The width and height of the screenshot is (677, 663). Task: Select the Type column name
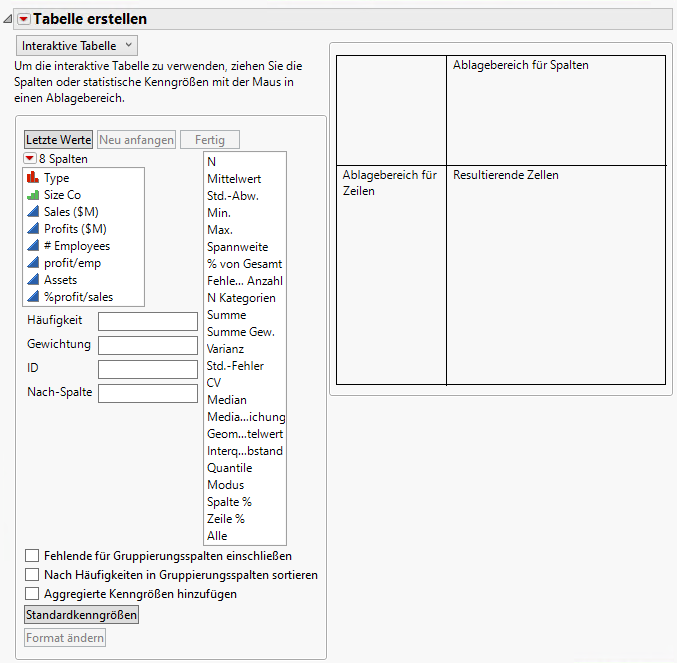pyautogui.click(x=57, y=178)
